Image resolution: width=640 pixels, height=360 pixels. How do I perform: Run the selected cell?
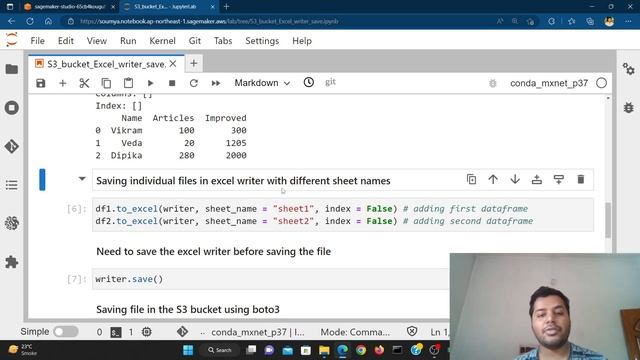coord(150,83)
